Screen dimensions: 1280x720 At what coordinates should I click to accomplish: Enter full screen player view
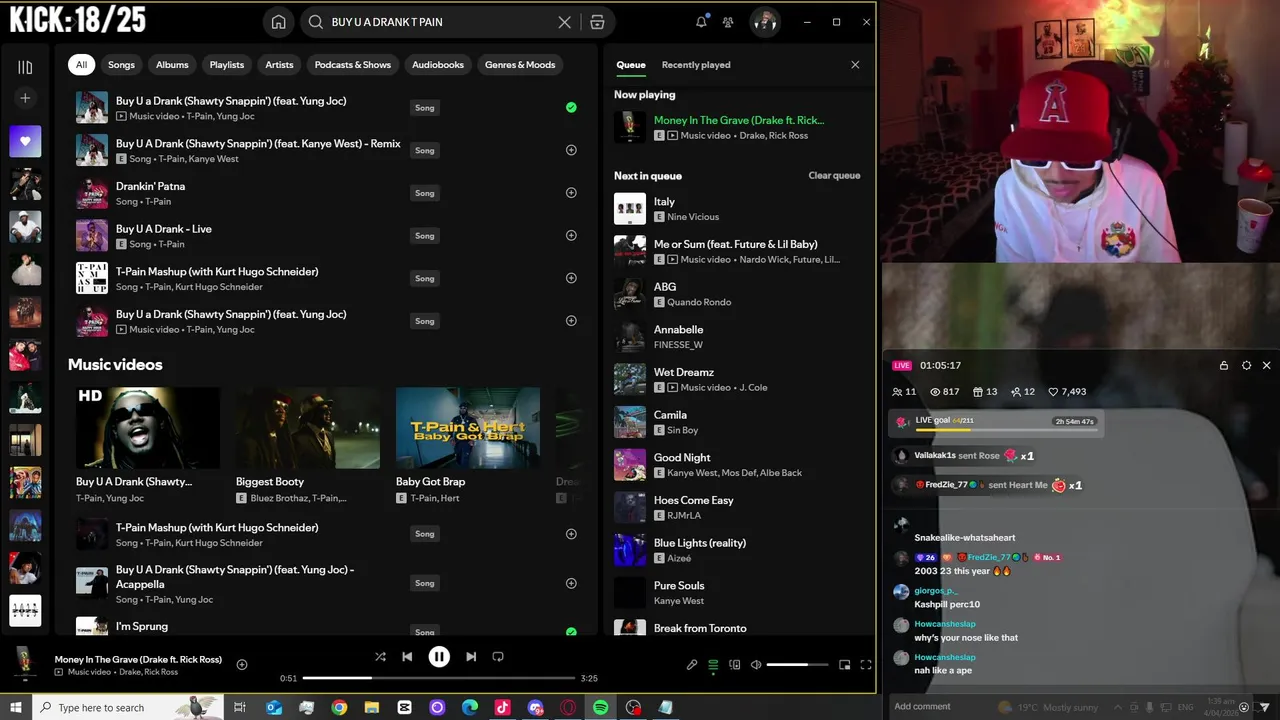coord(866,665)
